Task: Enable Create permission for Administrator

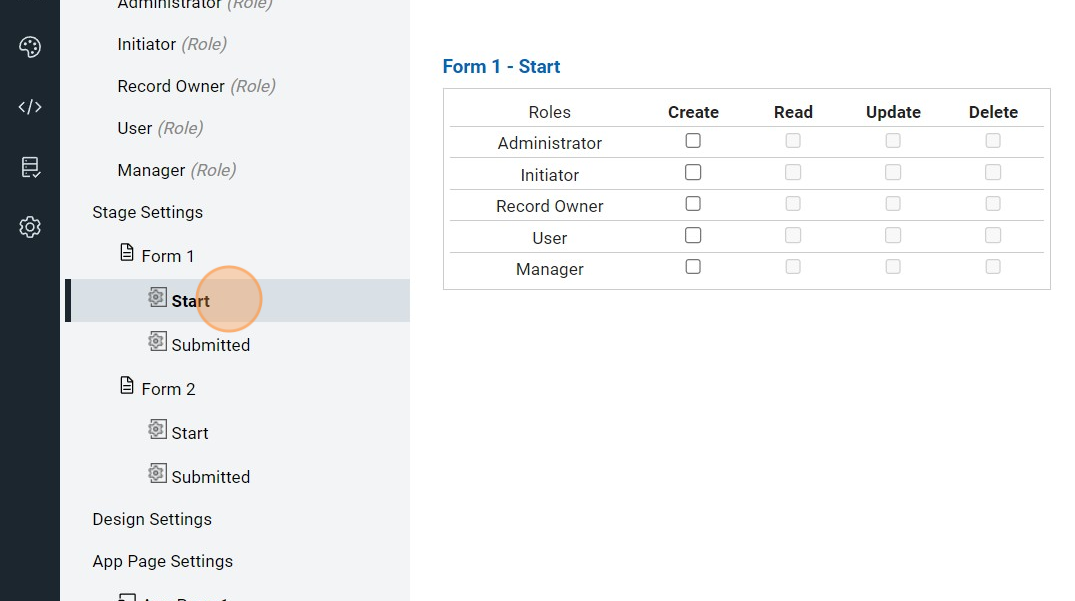Action: pyautogui.click(x=693, y=141)
